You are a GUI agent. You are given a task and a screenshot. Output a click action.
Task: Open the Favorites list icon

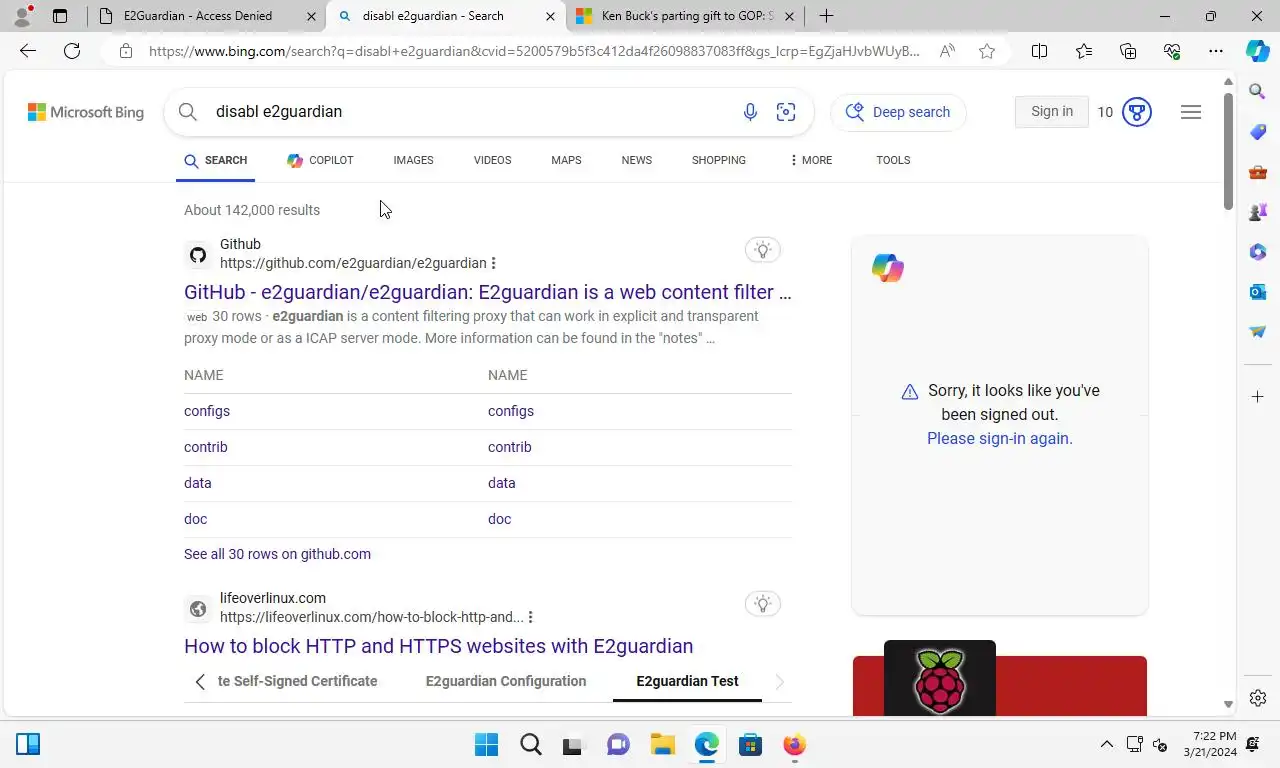(x=1084, y=51)
